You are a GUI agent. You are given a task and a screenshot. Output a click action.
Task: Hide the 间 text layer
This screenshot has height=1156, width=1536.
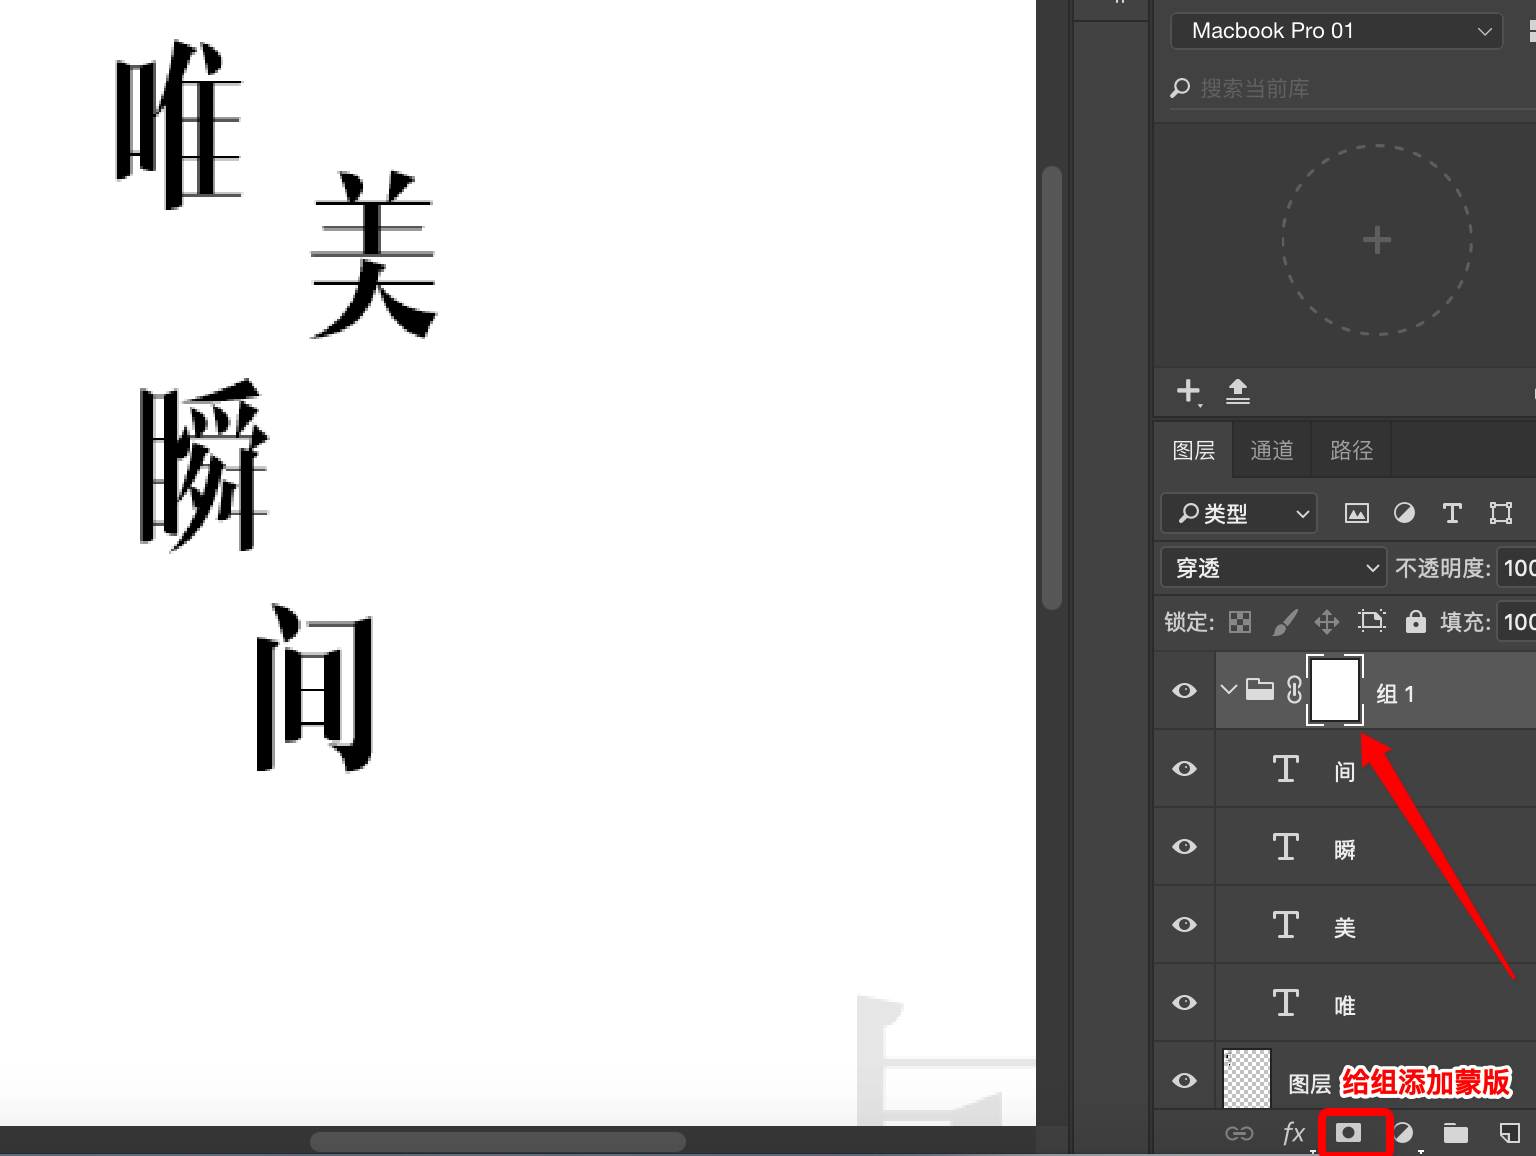1185,769
